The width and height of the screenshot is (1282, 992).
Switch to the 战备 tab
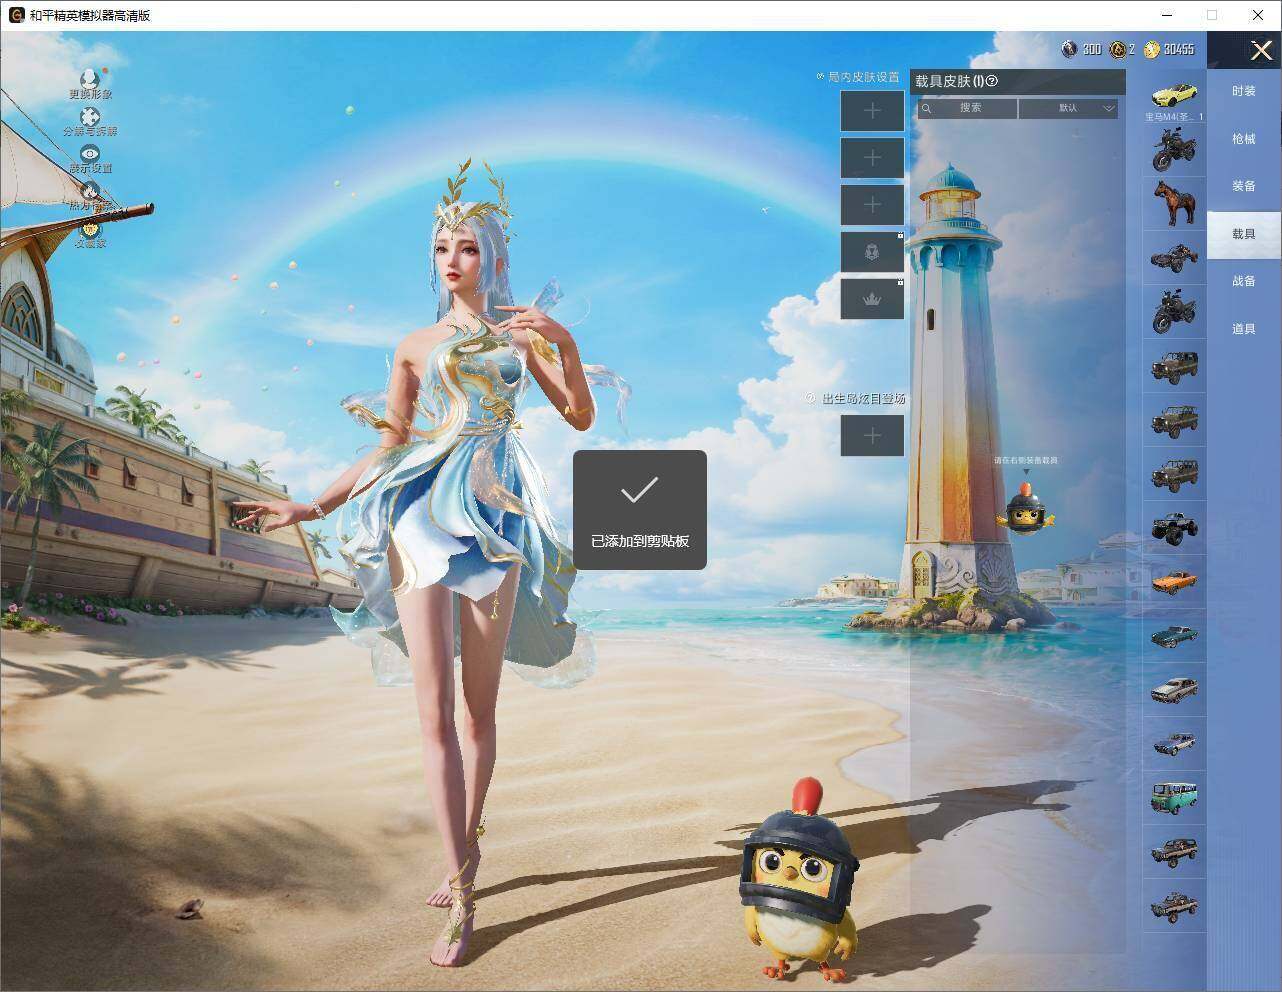(1244, 281)
